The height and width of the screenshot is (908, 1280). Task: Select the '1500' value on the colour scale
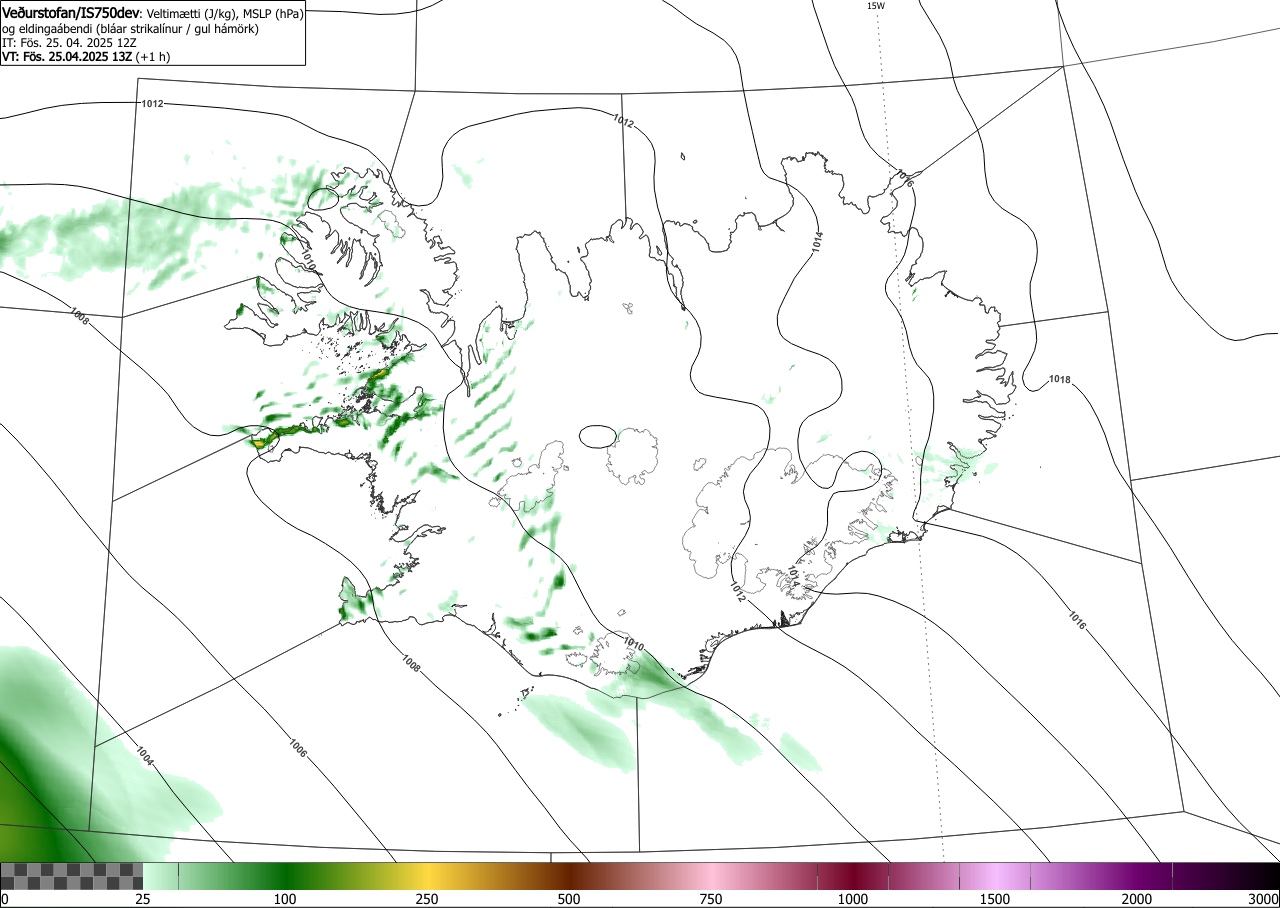[995, 899]
